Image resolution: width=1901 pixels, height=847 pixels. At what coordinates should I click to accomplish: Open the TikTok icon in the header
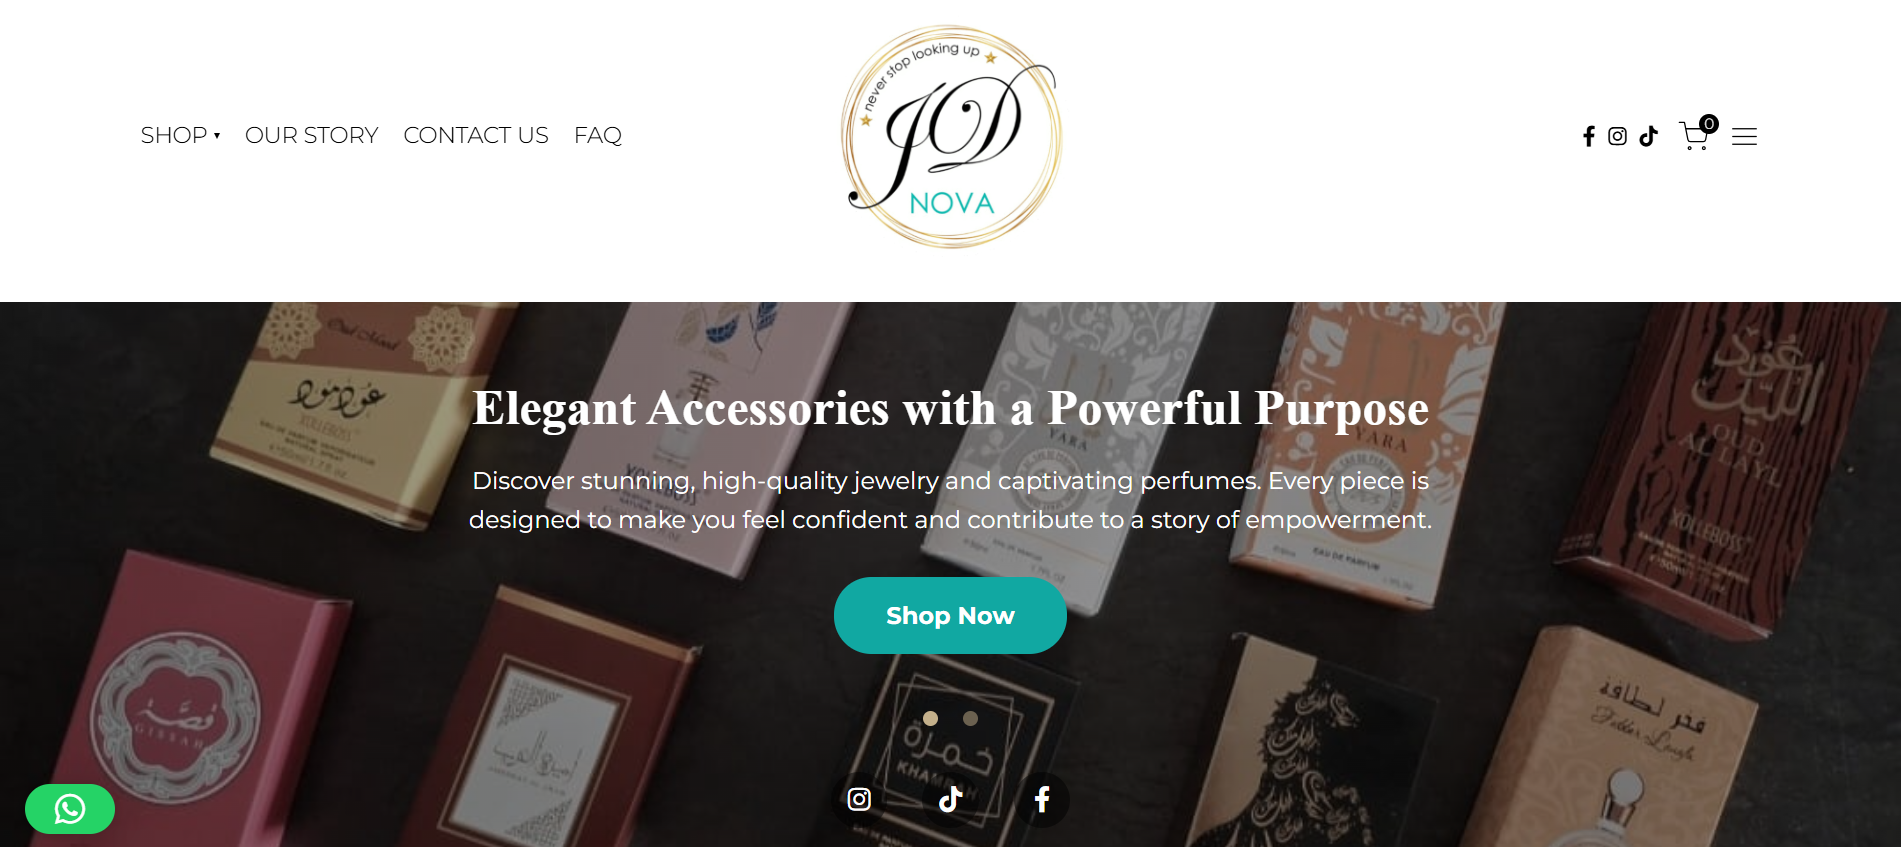1649,136
